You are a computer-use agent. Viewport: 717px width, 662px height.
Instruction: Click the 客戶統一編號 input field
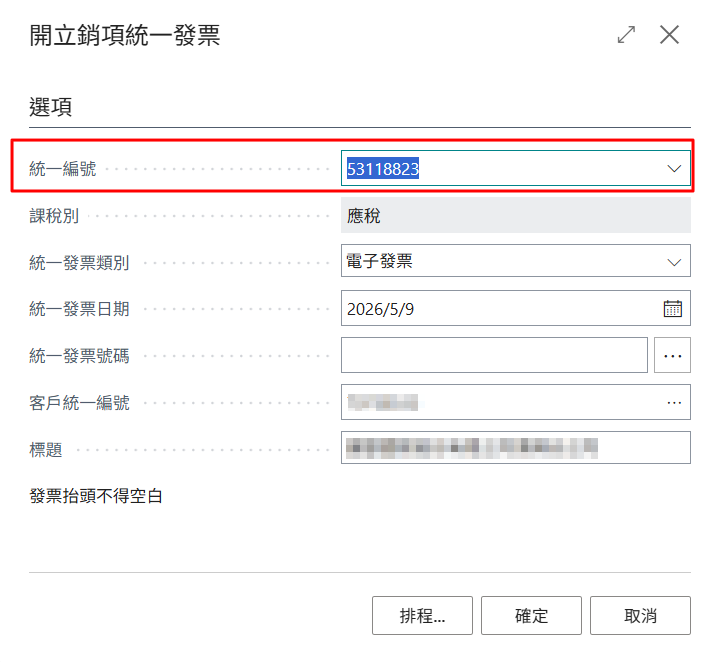tap(516, 402)
